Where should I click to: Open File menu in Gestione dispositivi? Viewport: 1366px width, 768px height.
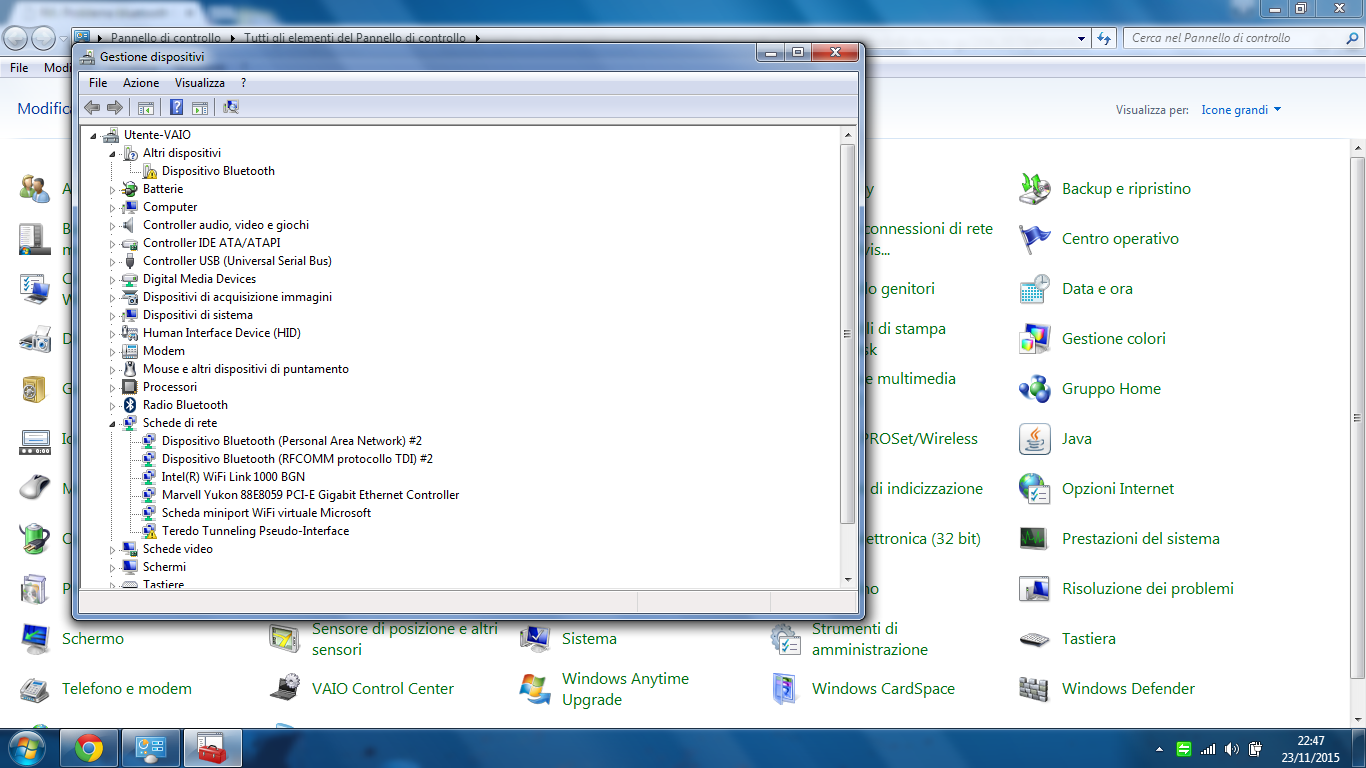(x=98, y=83)
